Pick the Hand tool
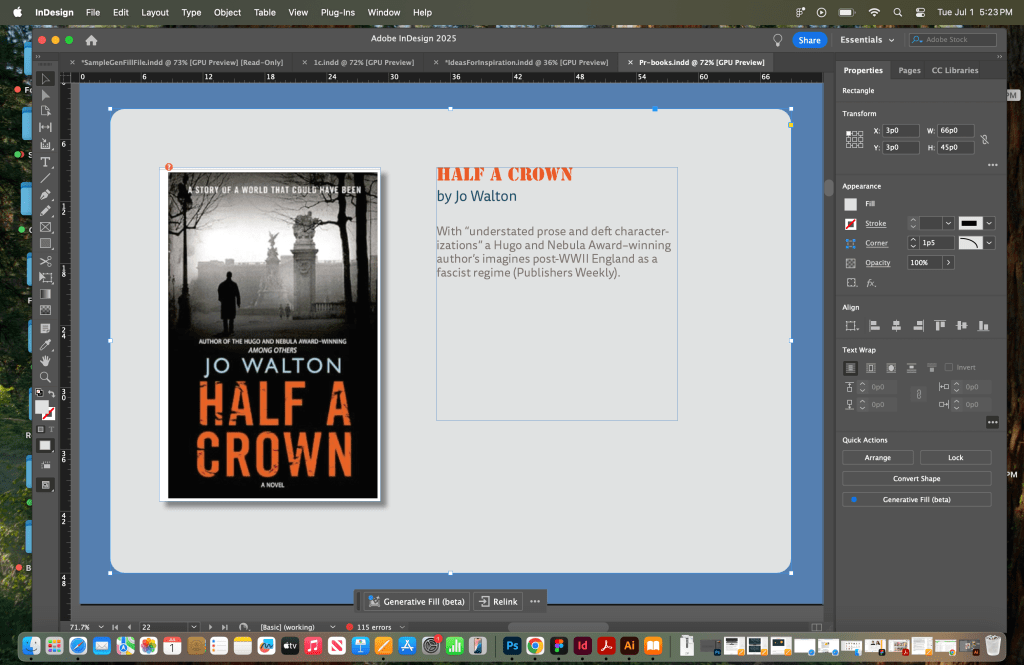Screen dimensions: 1024x665 tap(45, 360)
